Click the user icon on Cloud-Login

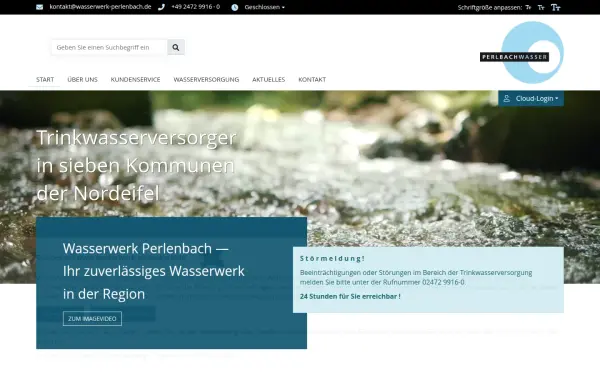coord(507,99)
